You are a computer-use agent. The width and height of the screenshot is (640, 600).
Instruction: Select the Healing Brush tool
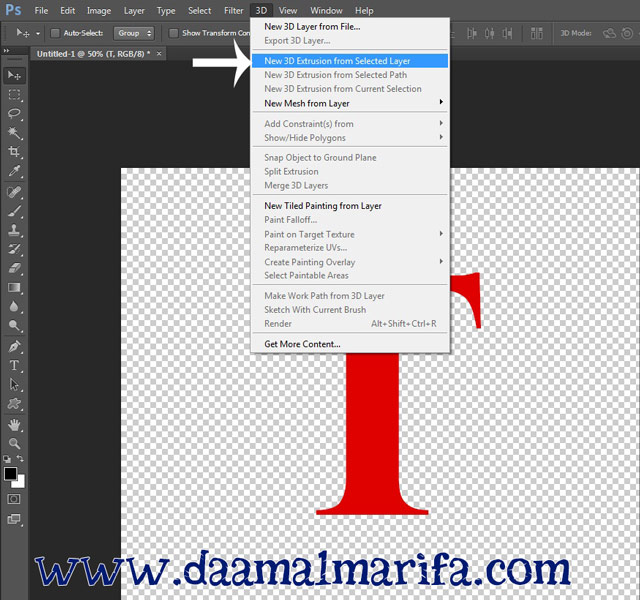[14, 192]
